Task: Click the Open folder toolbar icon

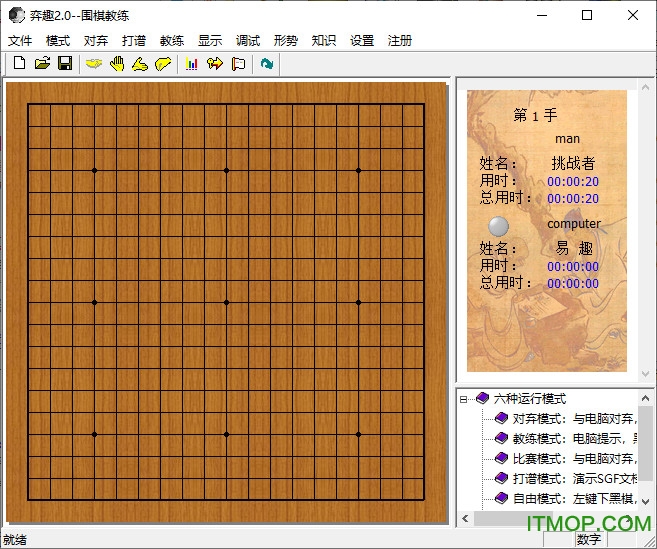Action: 42,63
